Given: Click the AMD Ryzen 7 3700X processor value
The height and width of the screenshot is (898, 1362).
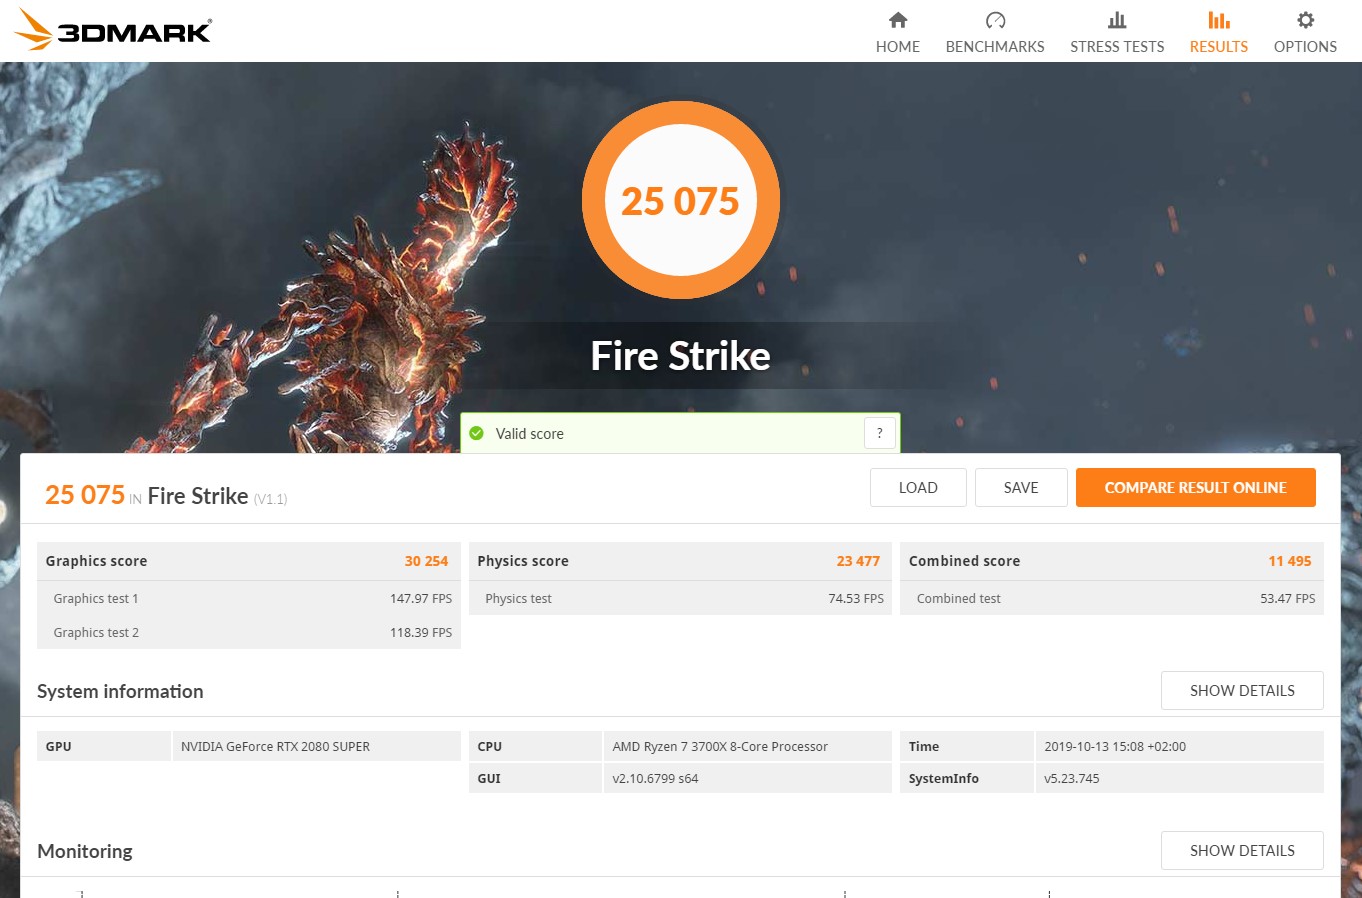Looking at the screenshot, I should click(720, 747).
